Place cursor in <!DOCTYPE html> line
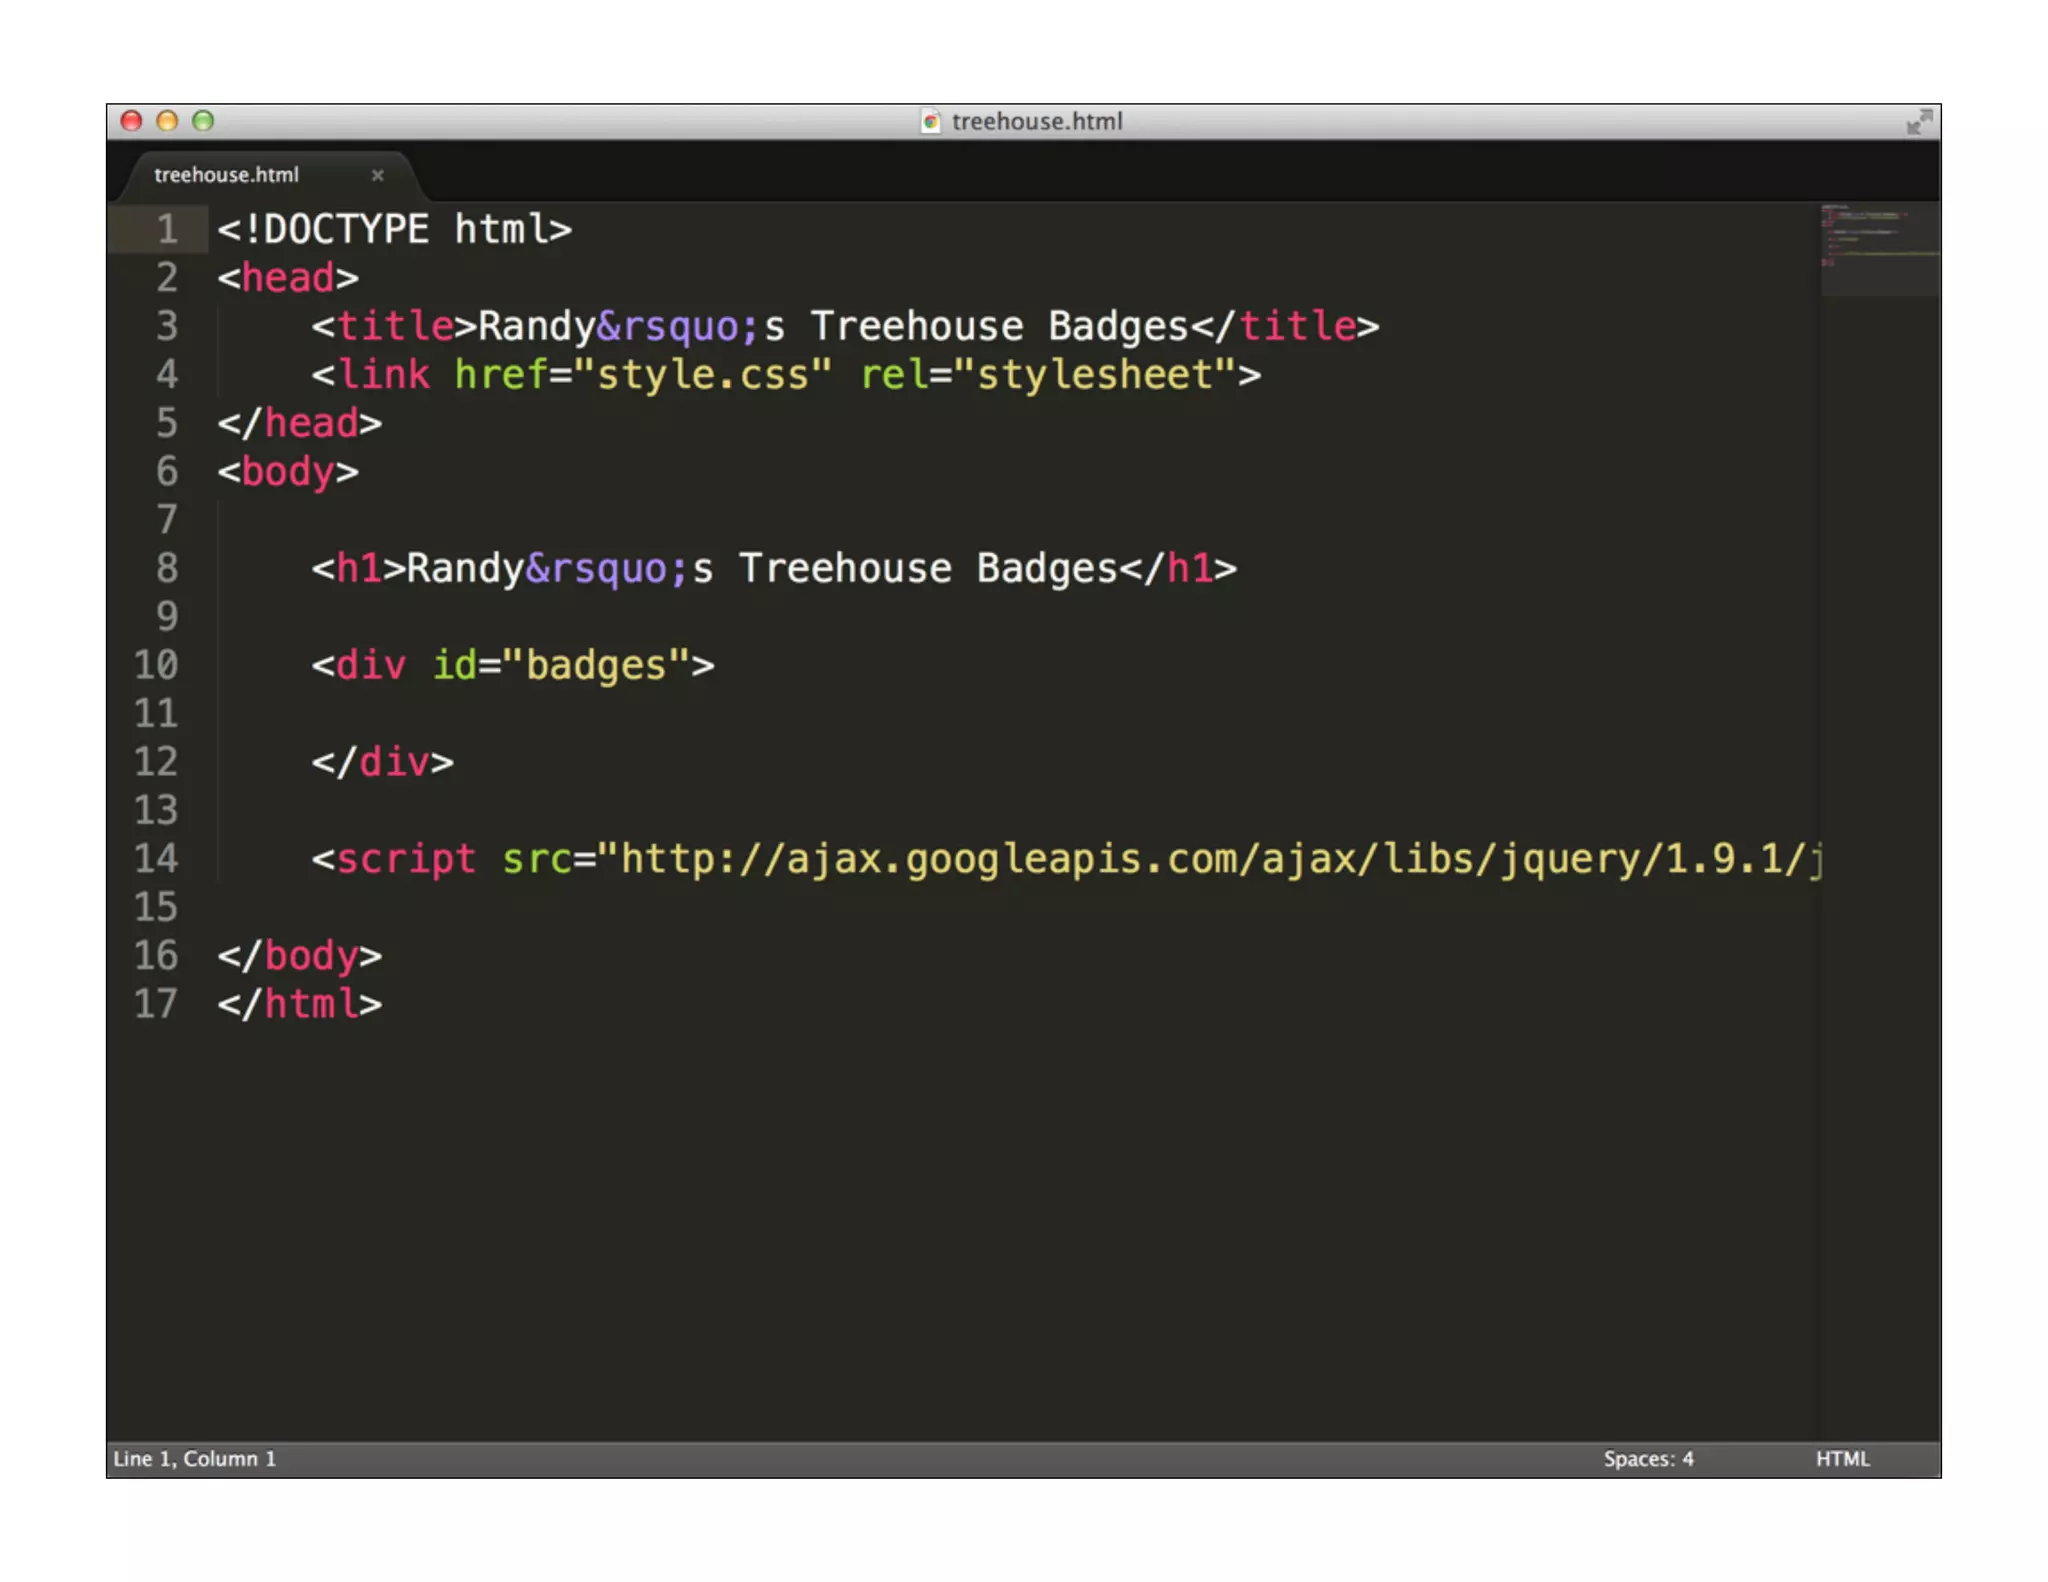 pyautogui.click(x=395, y=230)
